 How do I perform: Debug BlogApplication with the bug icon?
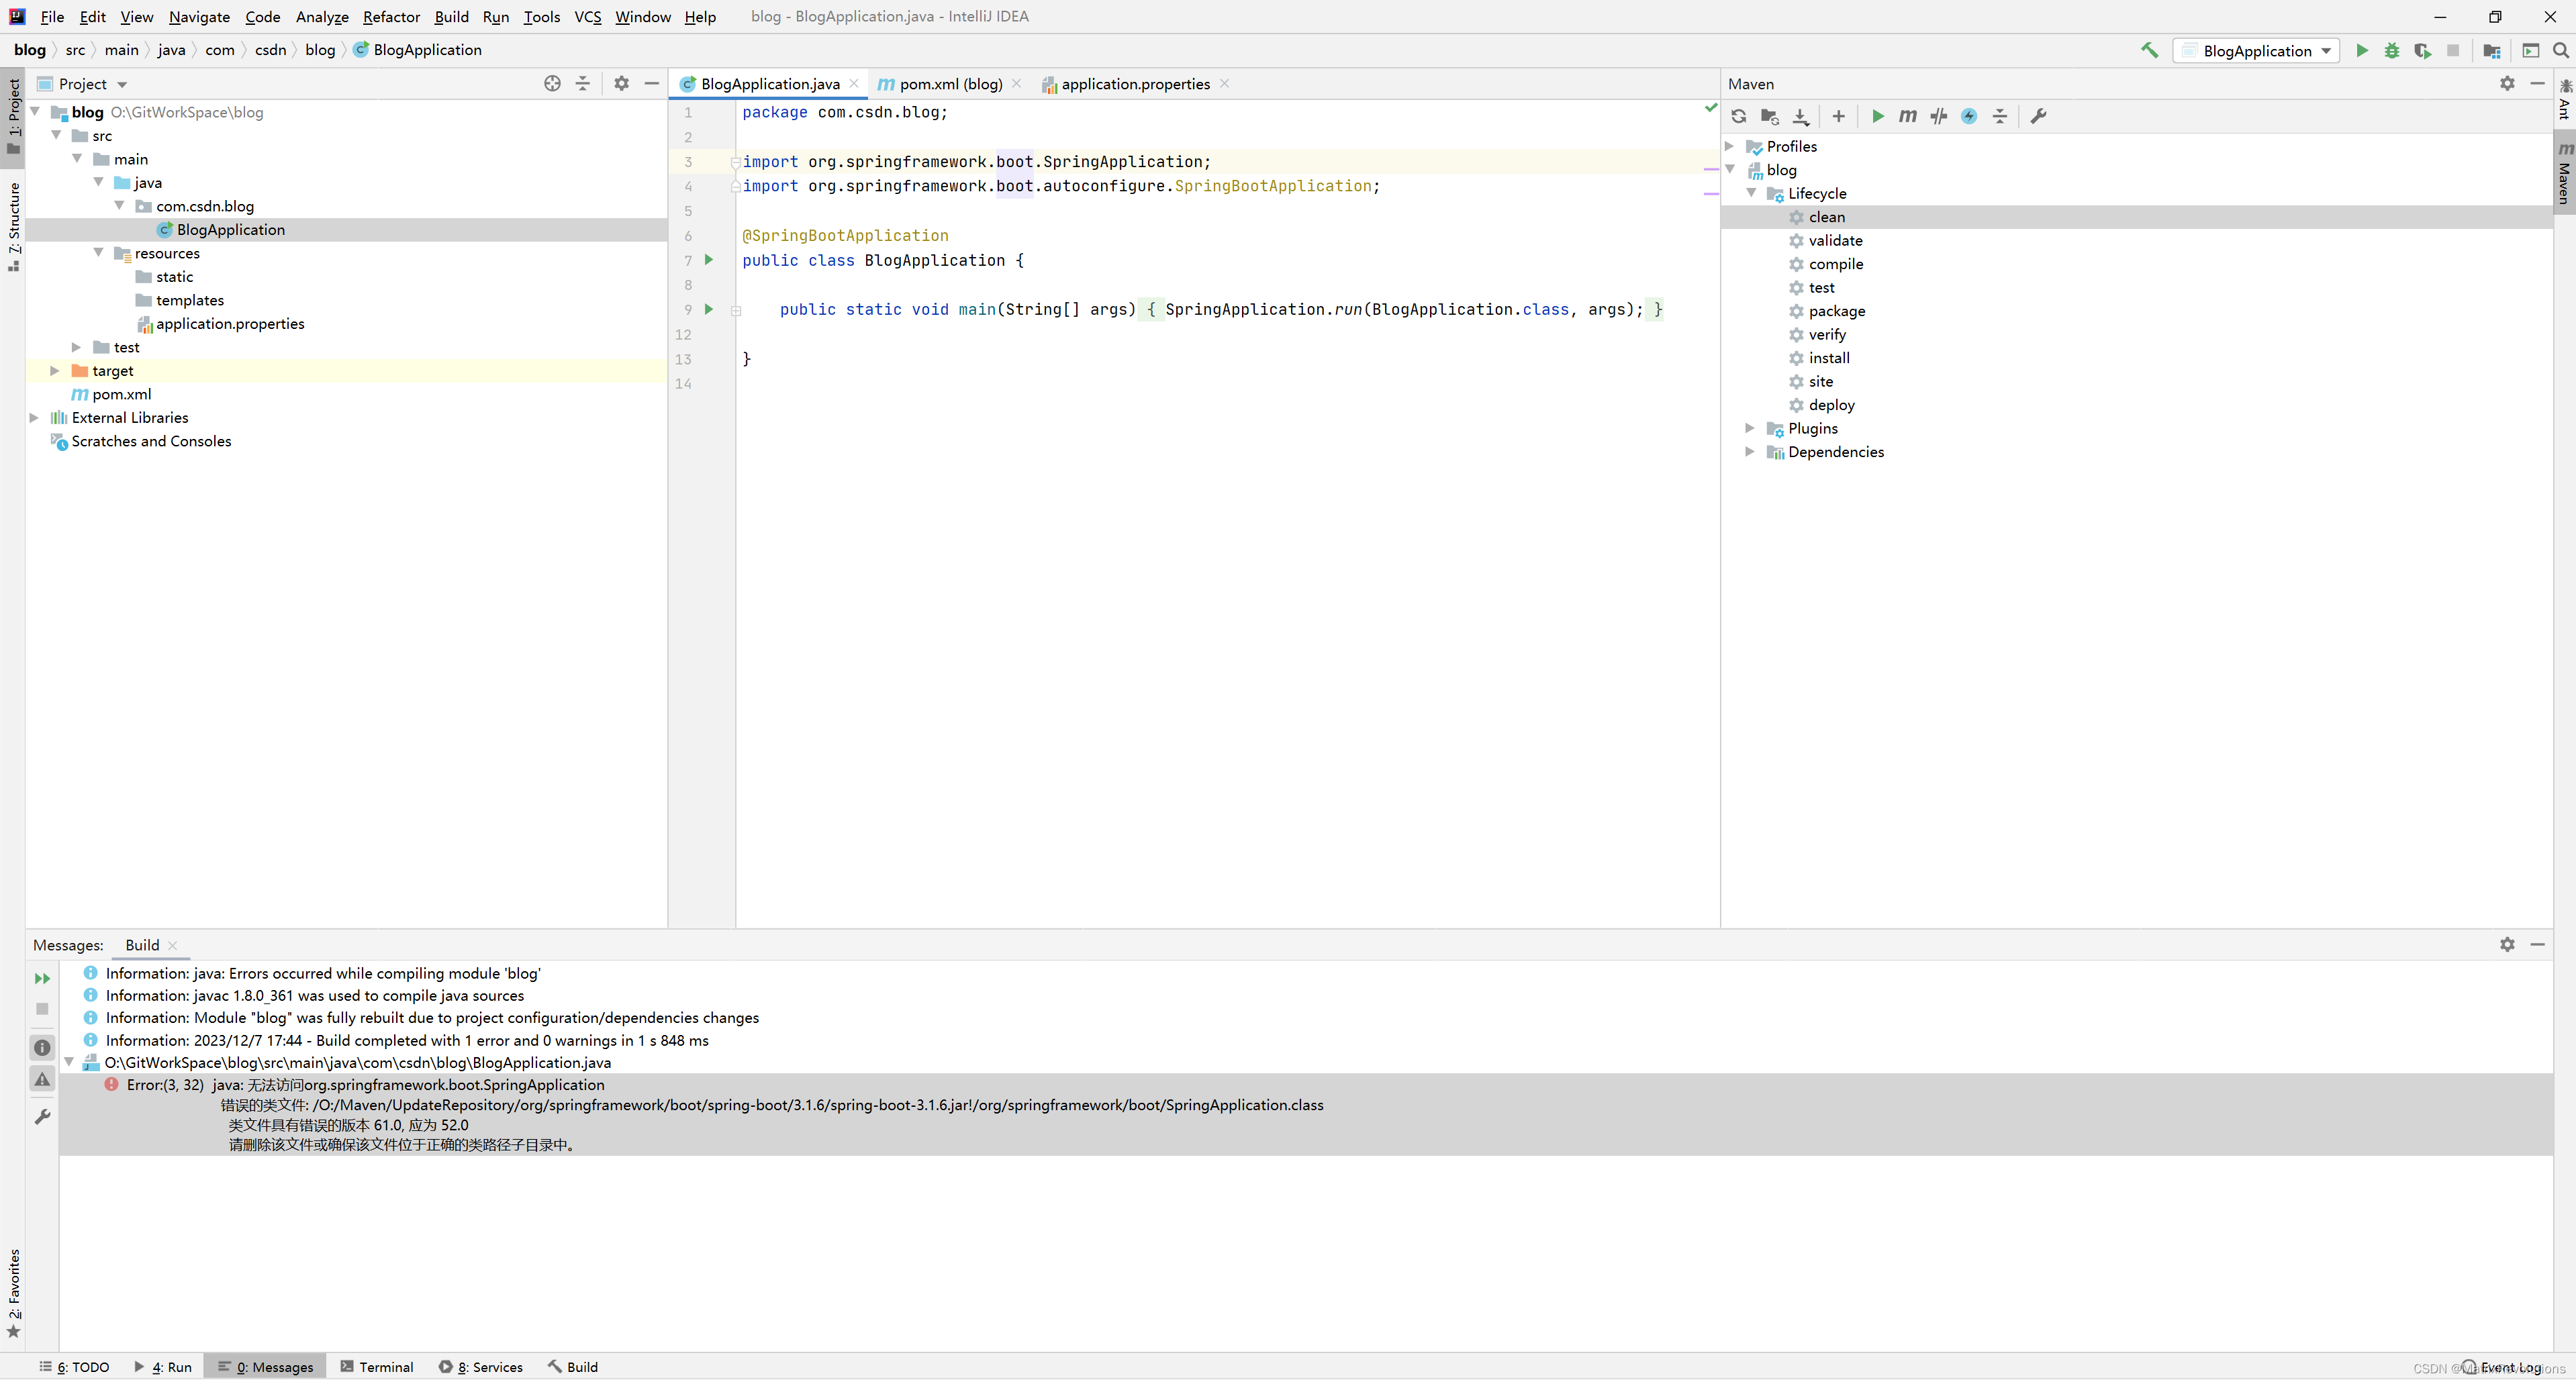pos(2392,50)
